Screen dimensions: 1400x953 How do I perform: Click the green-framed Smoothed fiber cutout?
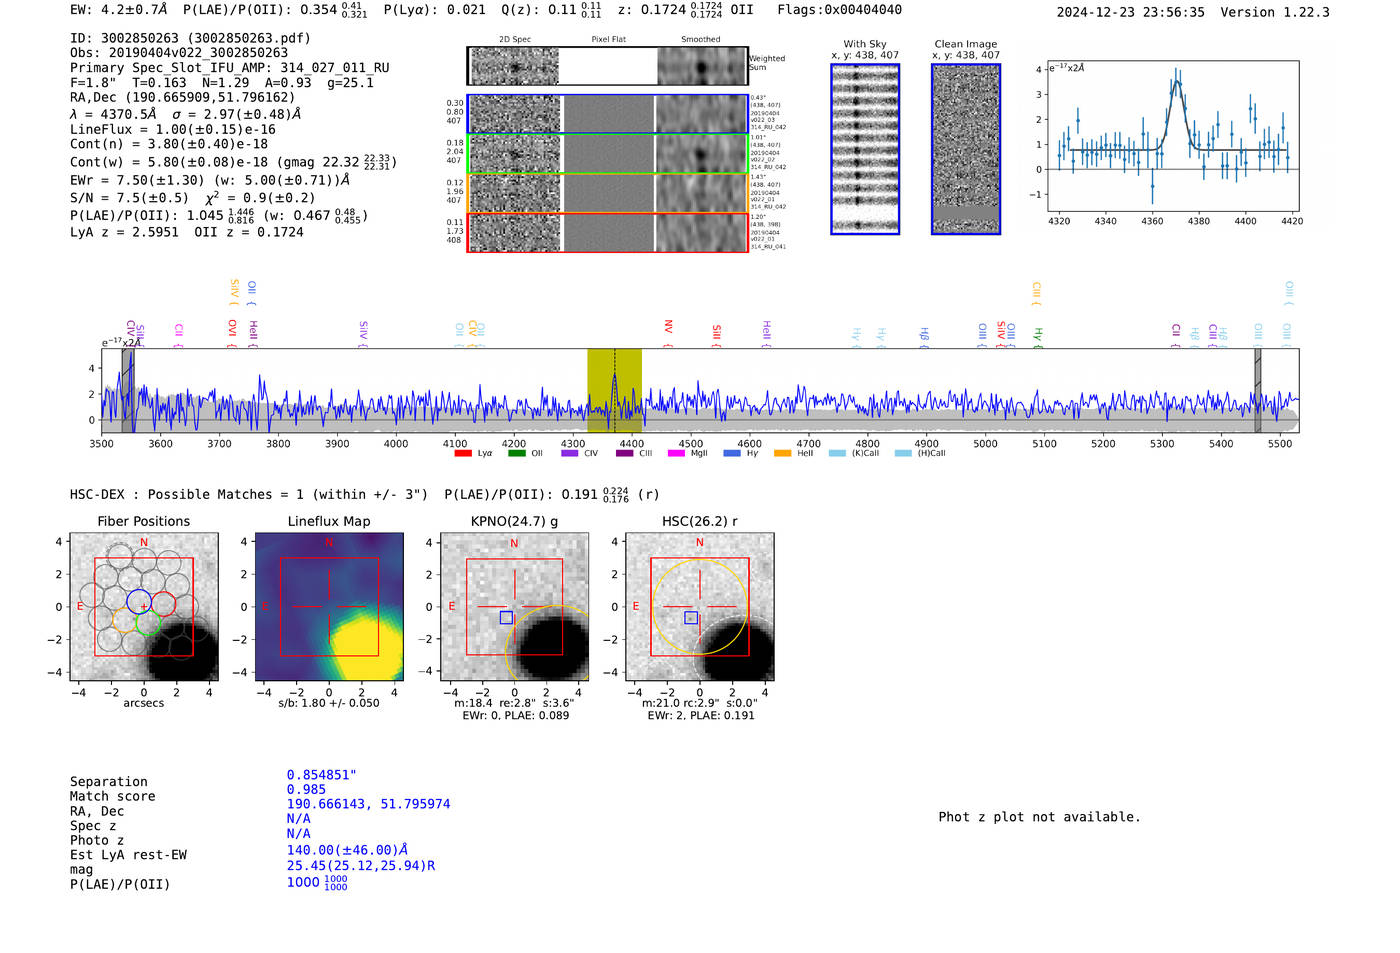[701, 154]
